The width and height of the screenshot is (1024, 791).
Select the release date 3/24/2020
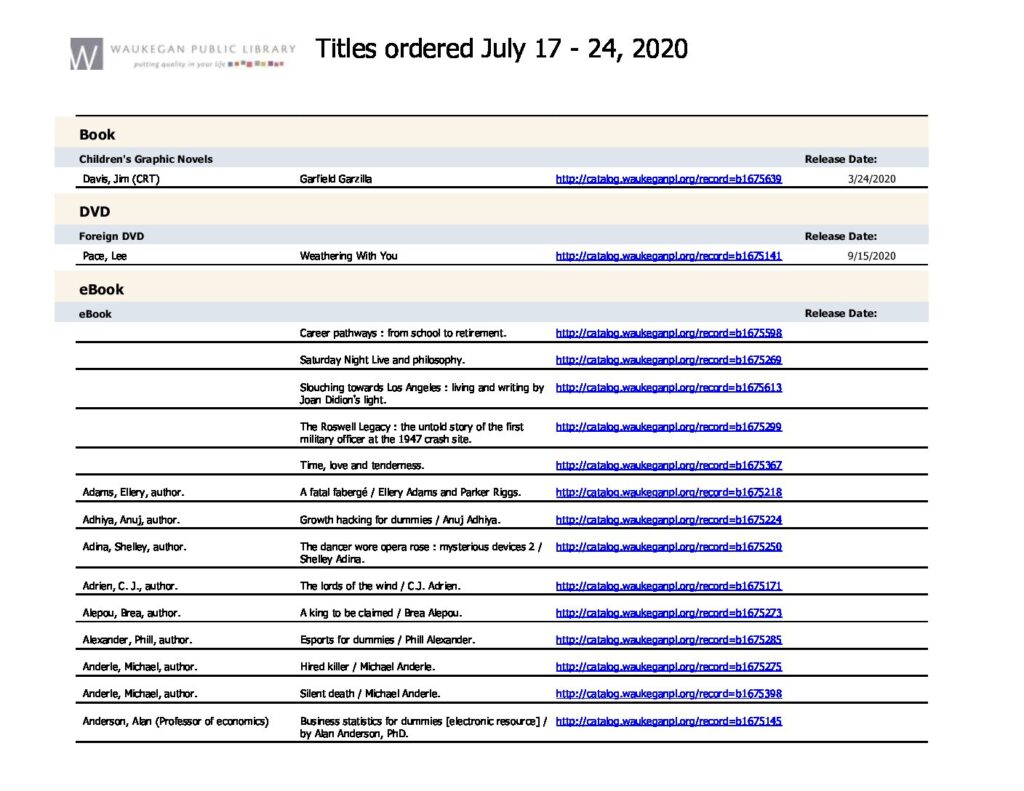[x=871, y=179]
